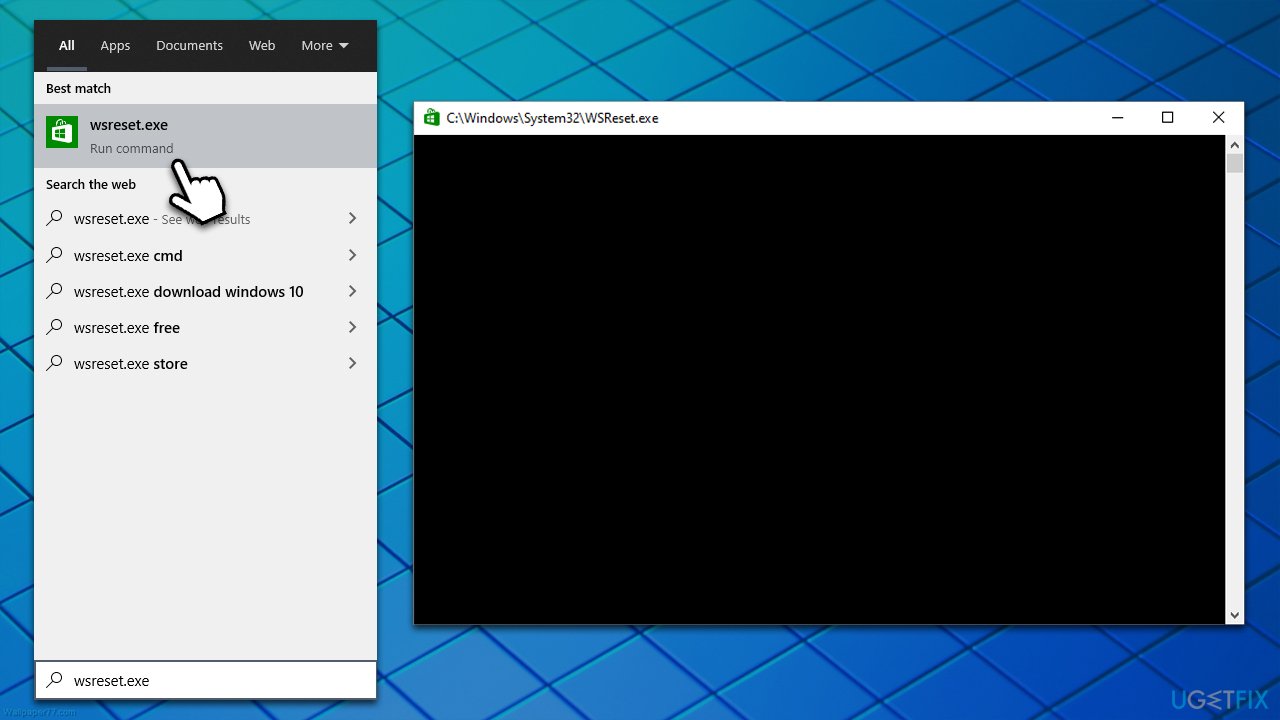Click the search input field containing wsreset.exe
The height and width of the screenshot is (720, 1280).
[200, 680]
